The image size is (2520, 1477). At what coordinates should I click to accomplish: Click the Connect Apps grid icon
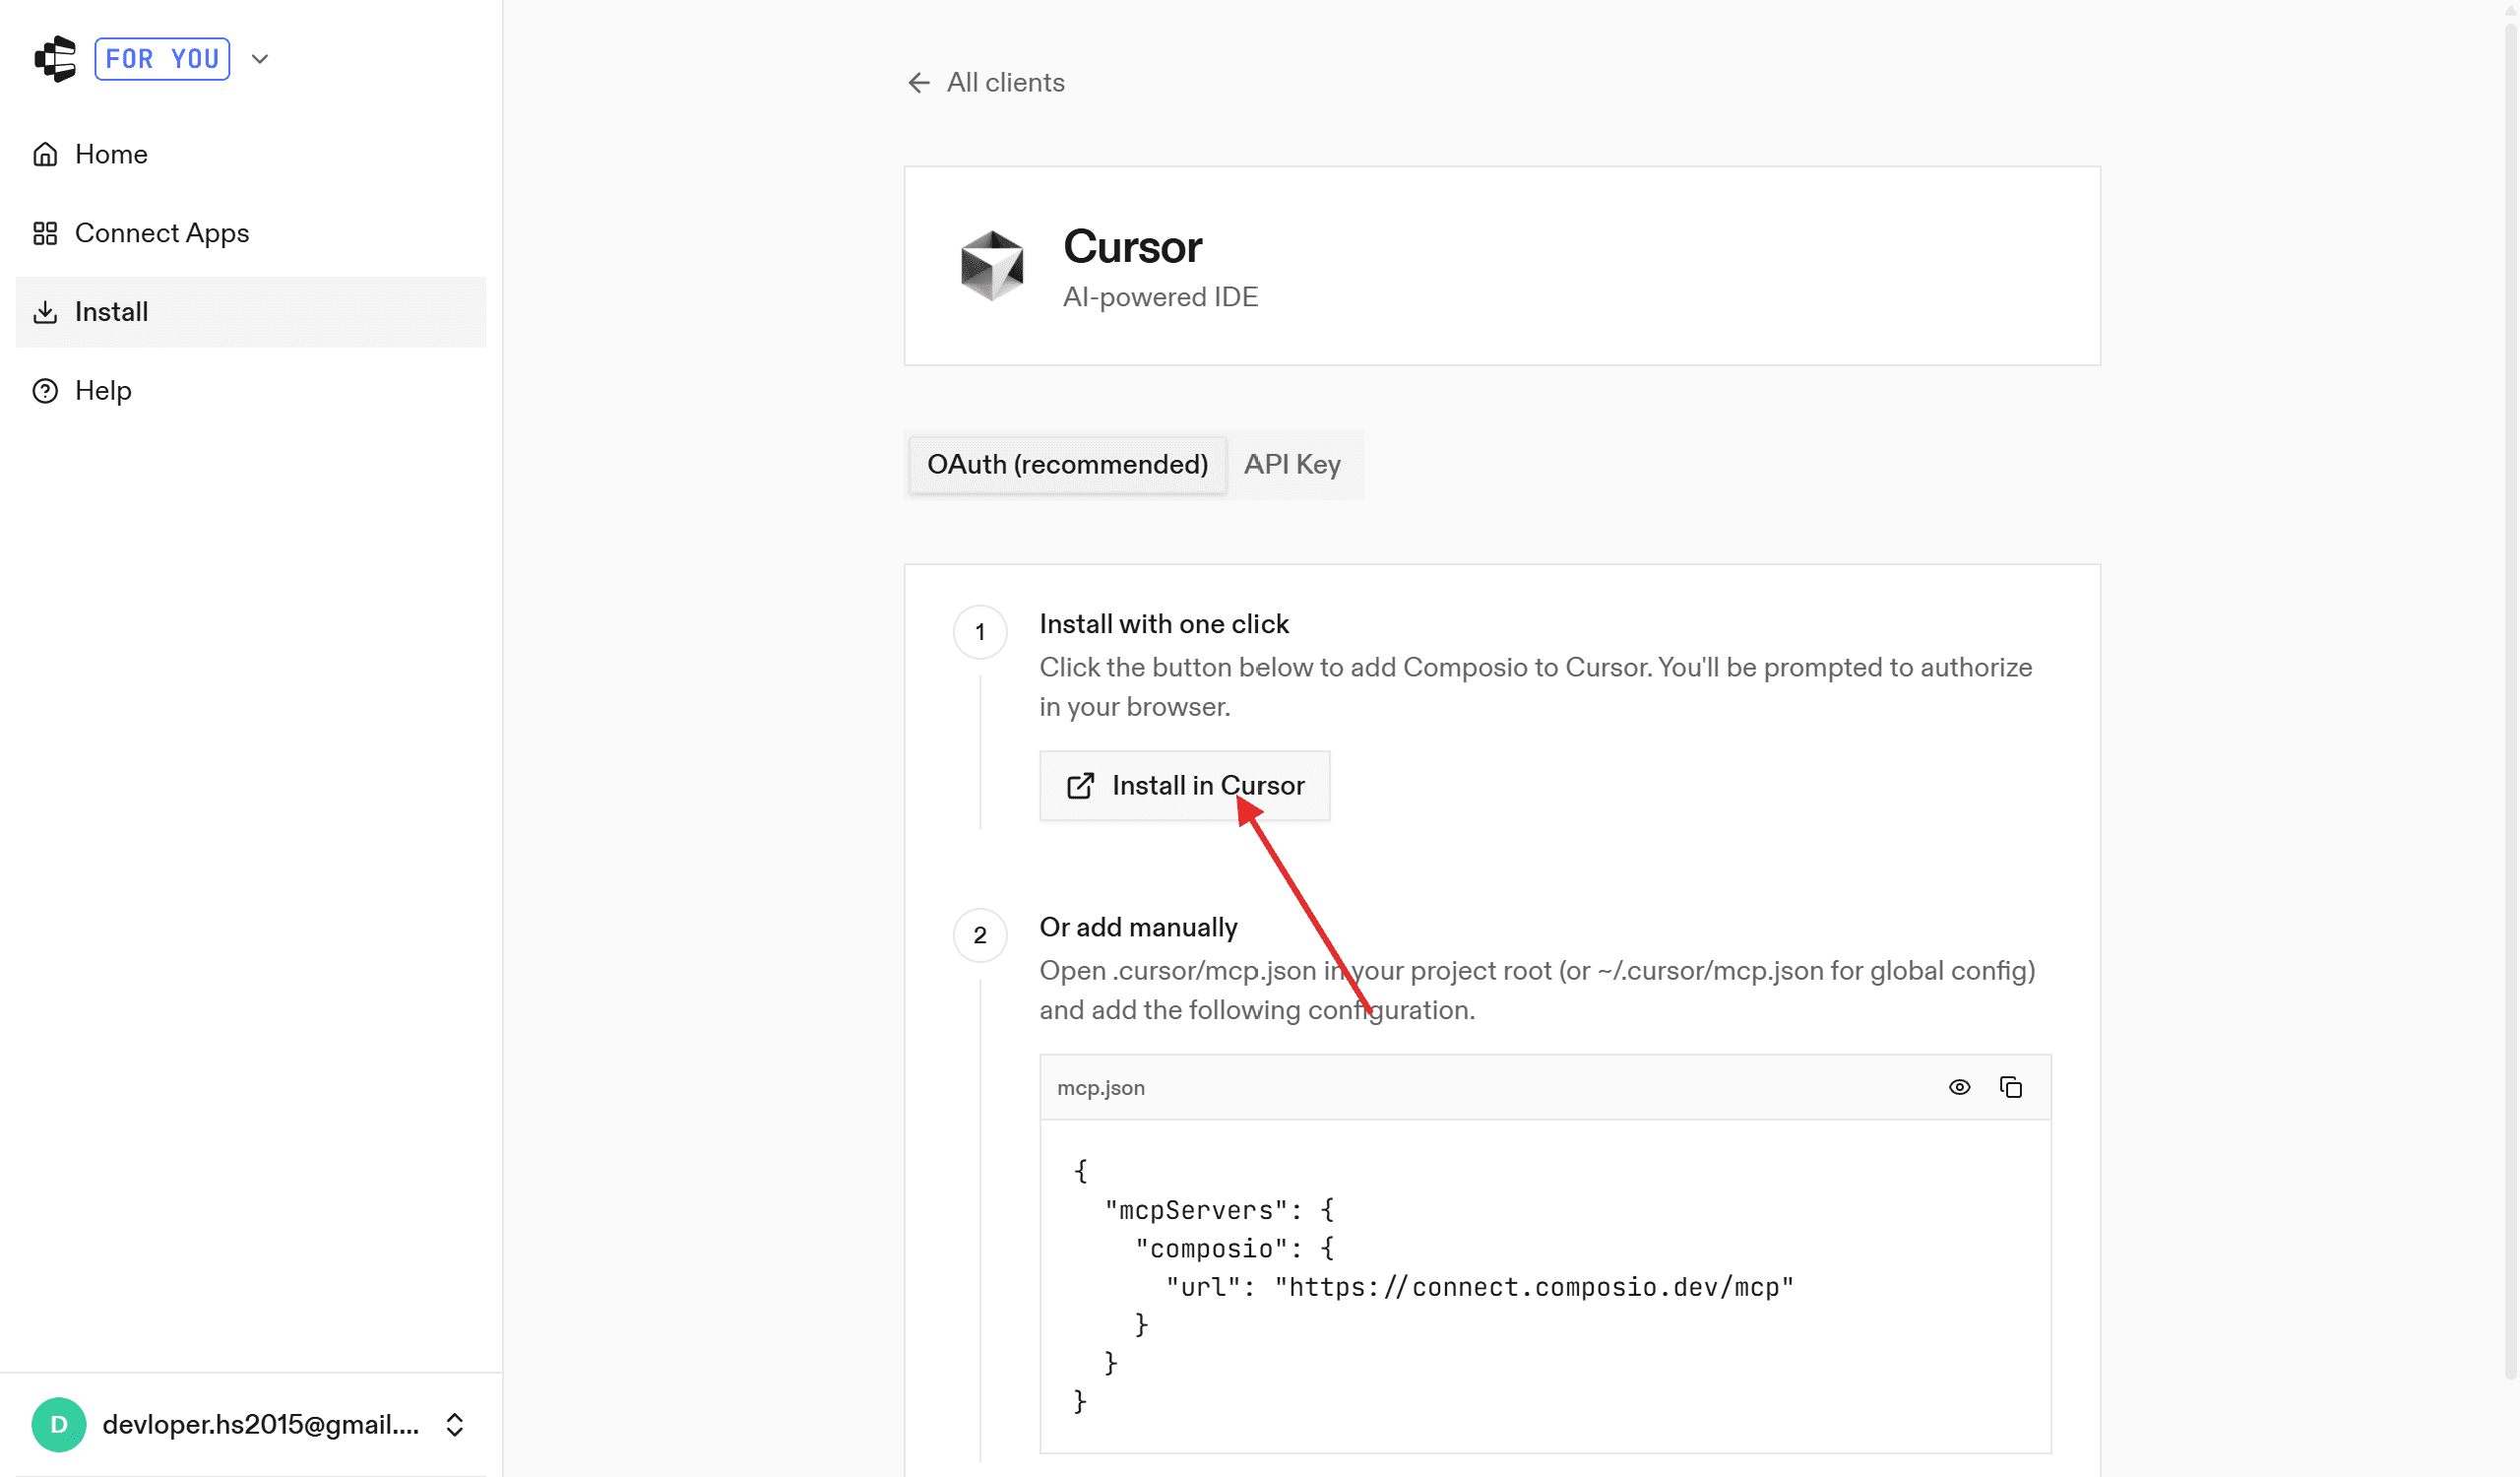coord(45,233)
